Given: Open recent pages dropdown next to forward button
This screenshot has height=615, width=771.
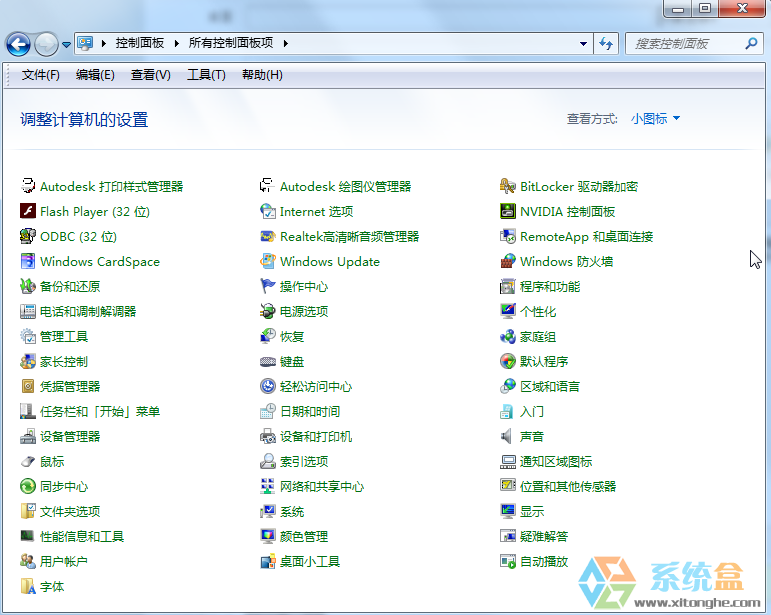Looking at the screenshot, I should (66, 44).
